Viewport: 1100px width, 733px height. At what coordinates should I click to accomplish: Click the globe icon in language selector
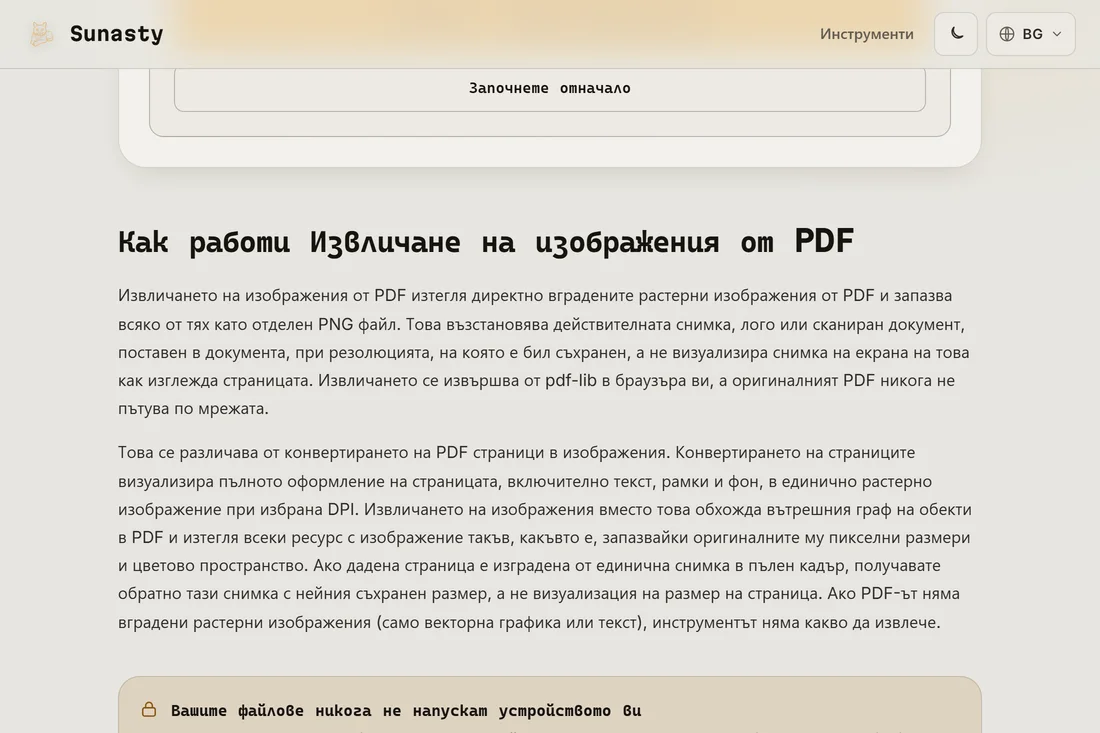point(1007,34)
